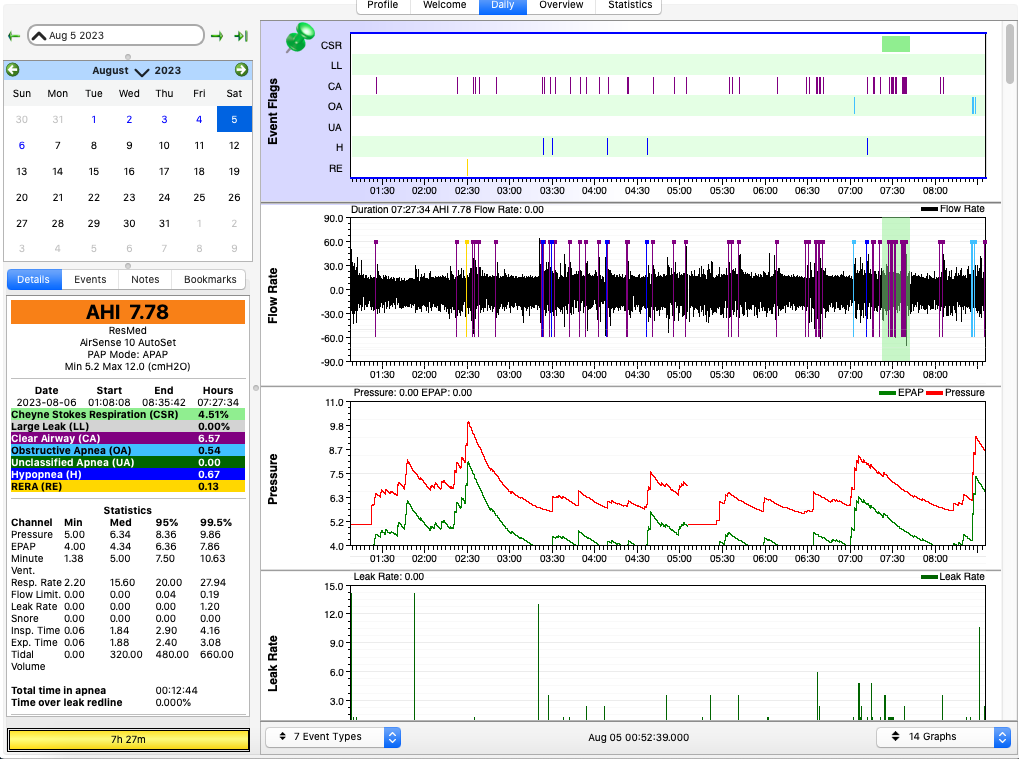Click the next month arrow in calendar header
1019x759 pixels.
[241, 70]
